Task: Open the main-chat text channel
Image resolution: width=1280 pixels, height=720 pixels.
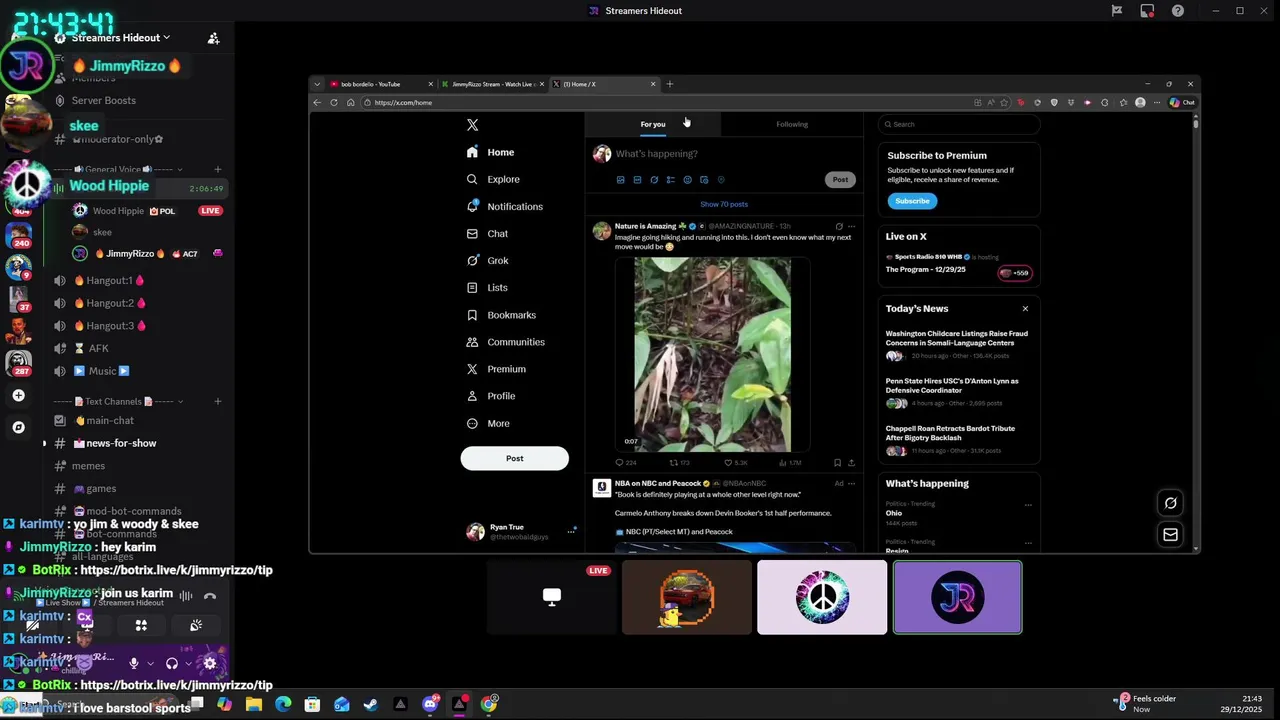Action: 110,421
